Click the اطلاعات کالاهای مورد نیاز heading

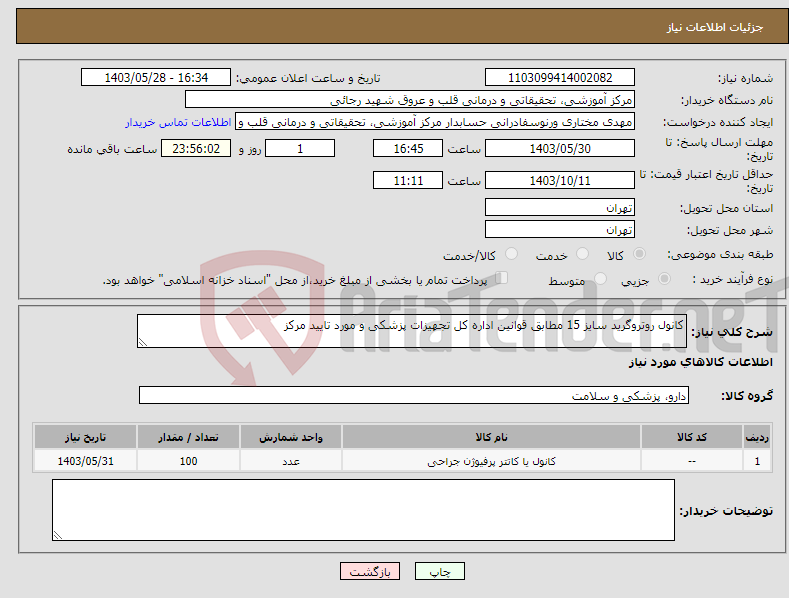tap(700, 362)
